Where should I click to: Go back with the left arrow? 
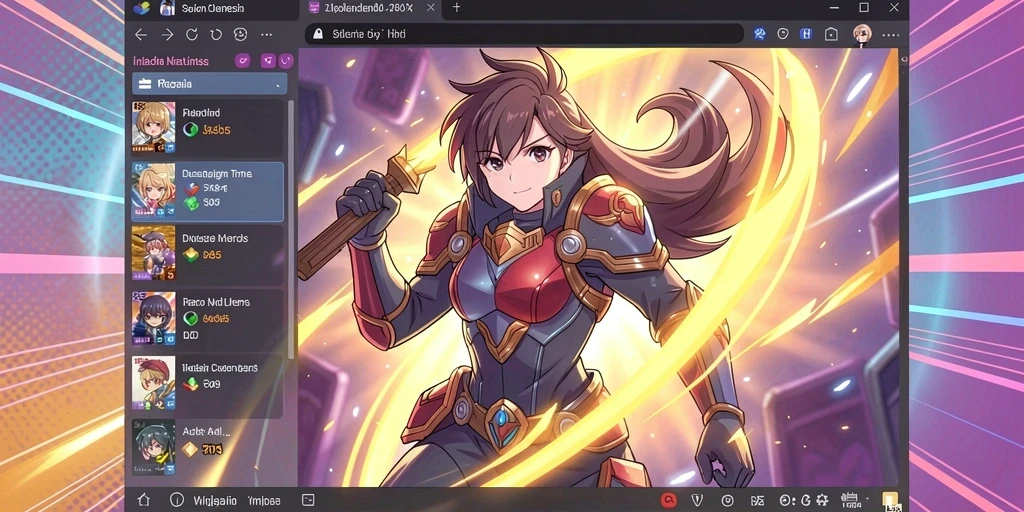pos(141,35)
